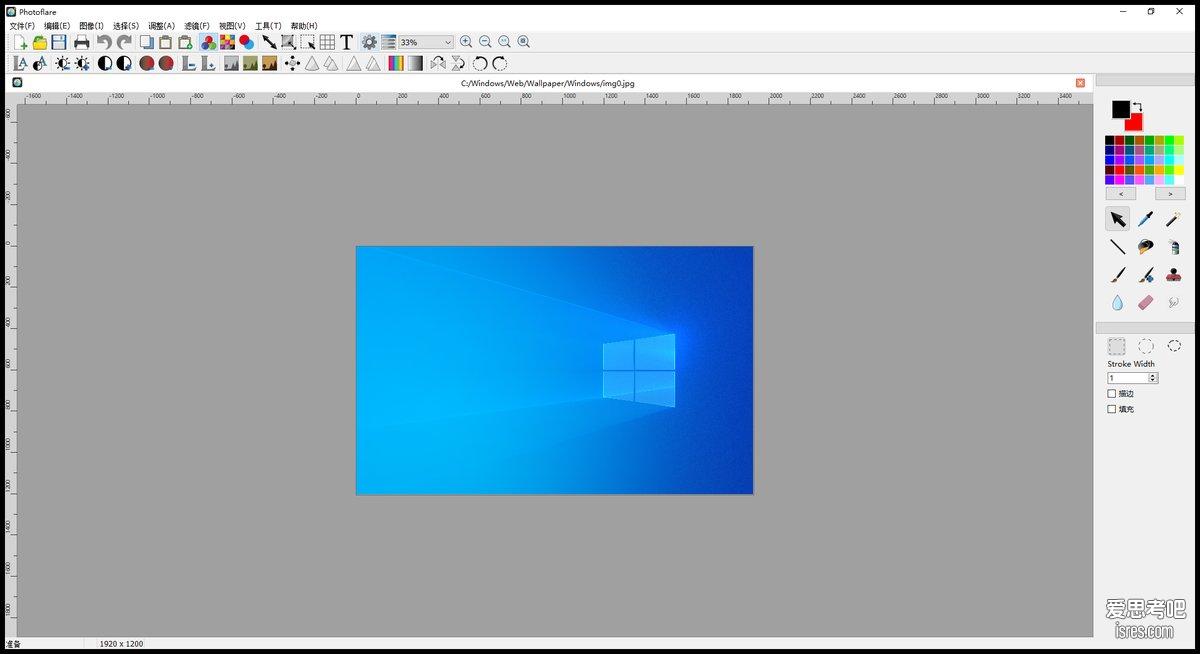This screenshot has width=1200, height=654.
Task: Go to previous palette with < button
Action: tap(1121, 194)
